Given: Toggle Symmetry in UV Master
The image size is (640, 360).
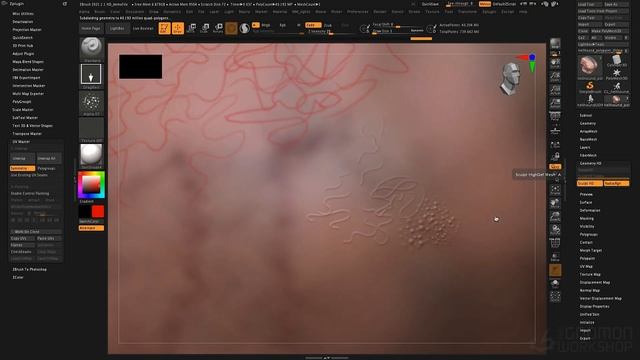Looking at the screenshot, I should point(22,168).
